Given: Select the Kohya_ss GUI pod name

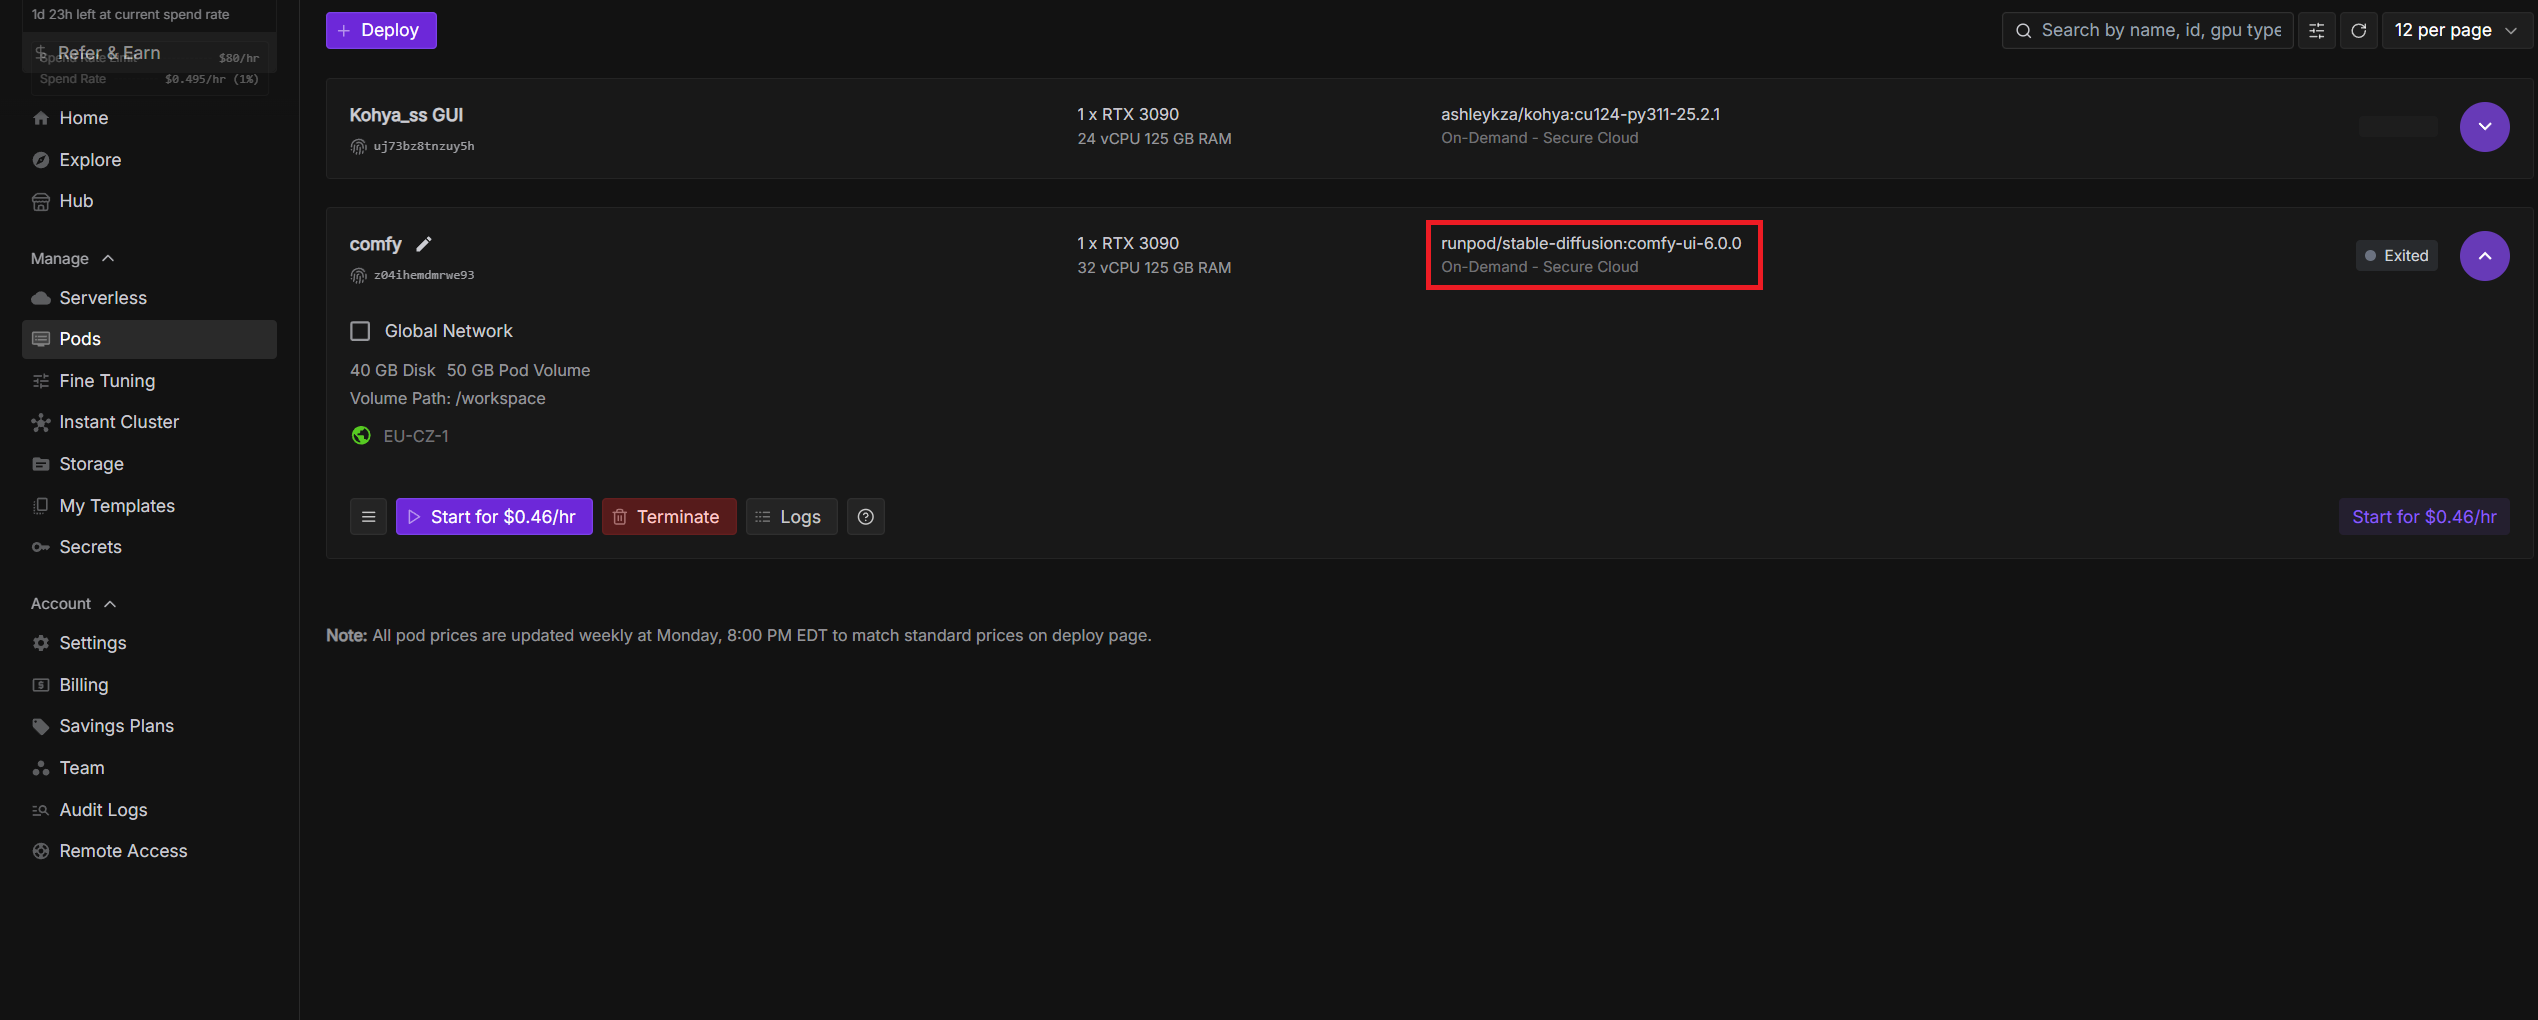Looking at the screenshot, I should [x=406, y=115].
